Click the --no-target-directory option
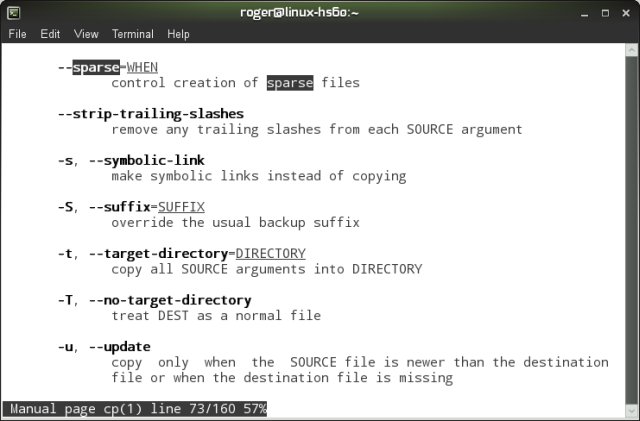 tap(170, 301)
